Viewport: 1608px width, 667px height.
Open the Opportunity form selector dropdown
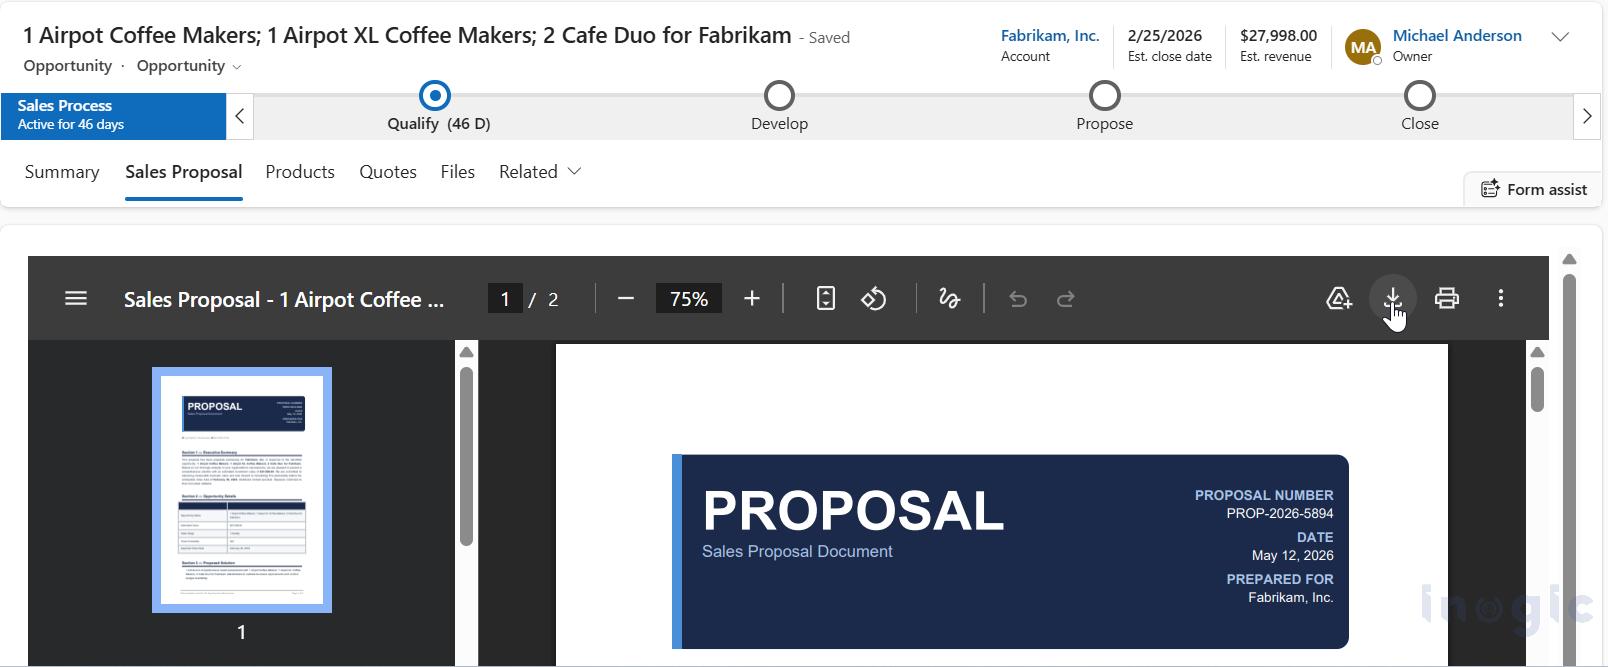point(189,66)
